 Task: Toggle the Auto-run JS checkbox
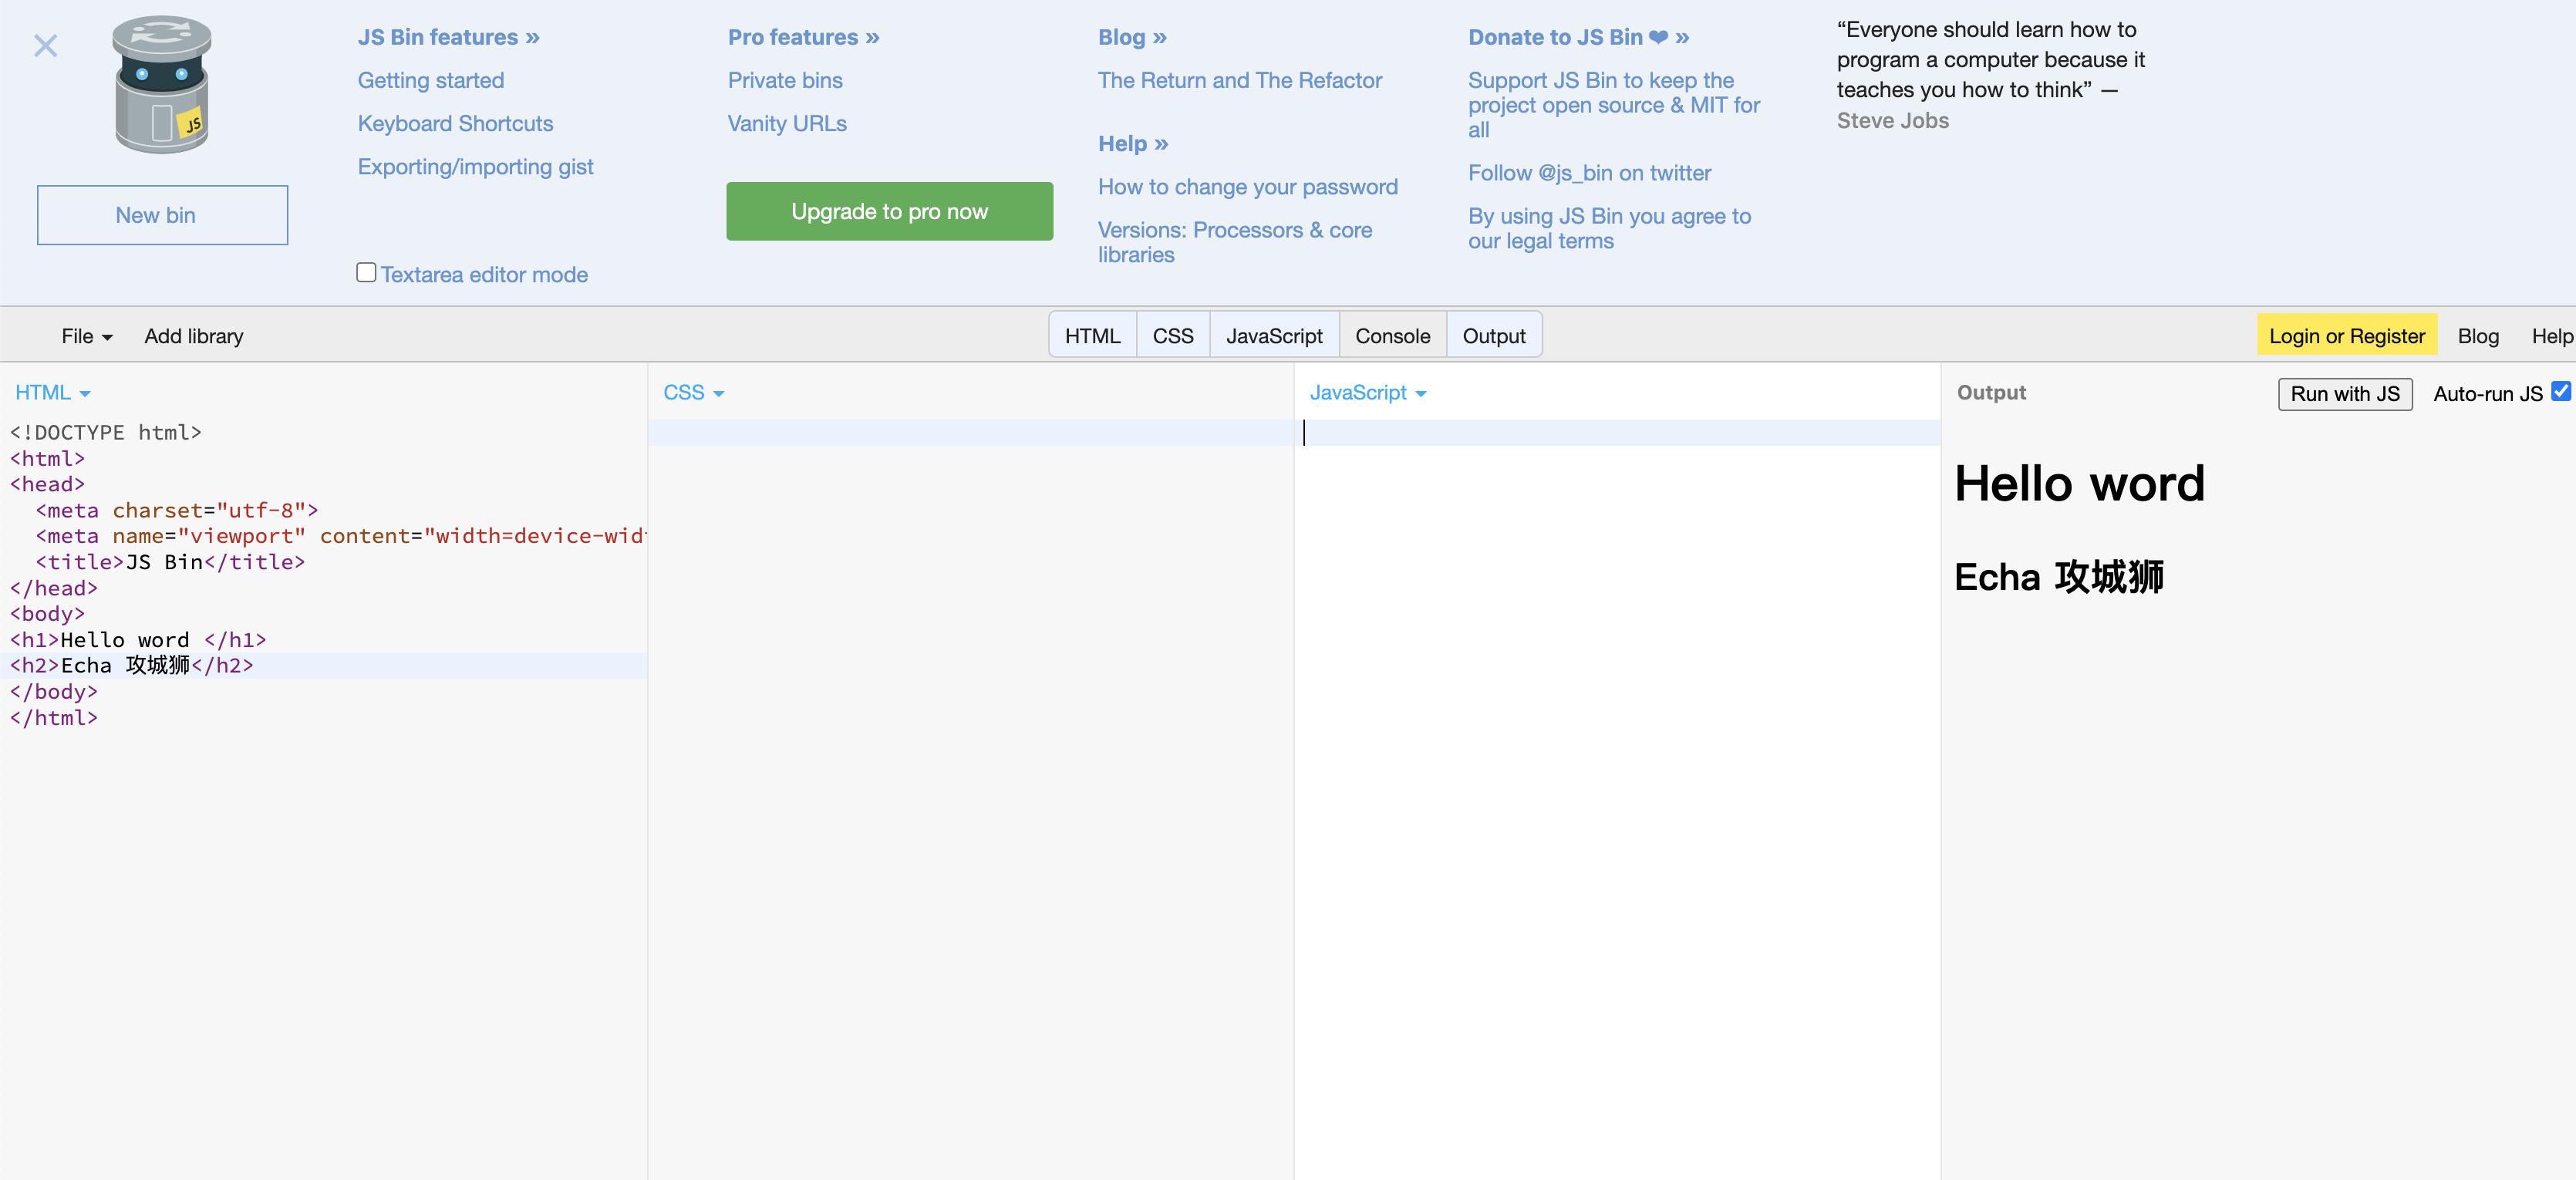(x=2561, y=393)
